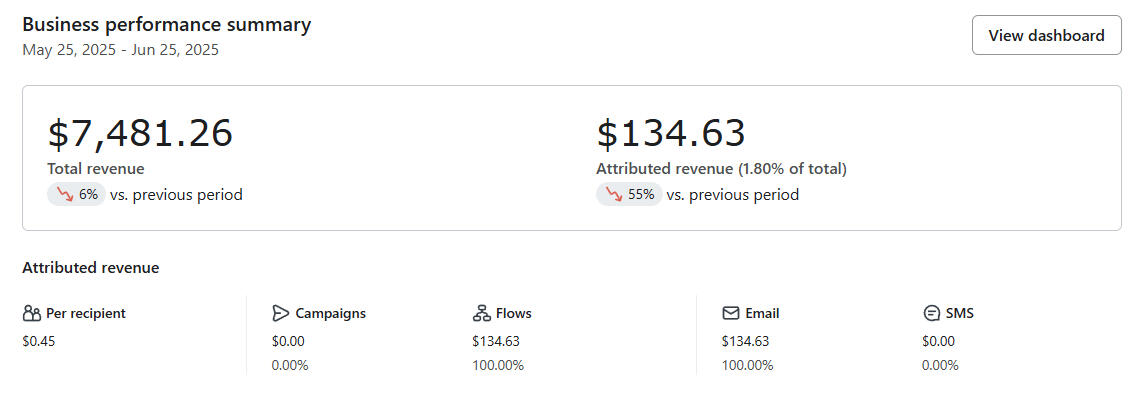Click the Attributed revenue down-trend arrow icon
This screenshot has height=394, width=1144.
(x=614, y=195)
